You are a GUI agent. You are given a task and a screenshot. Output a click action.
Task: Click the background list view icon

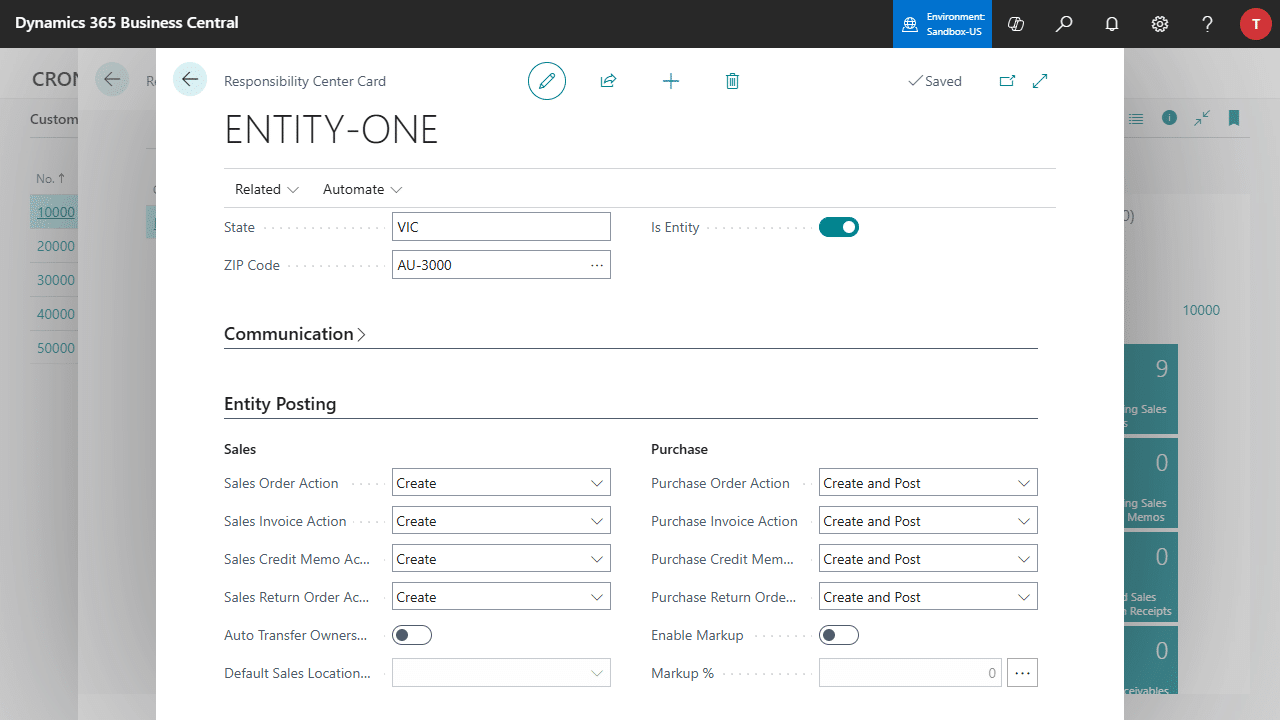point(1136,118)
